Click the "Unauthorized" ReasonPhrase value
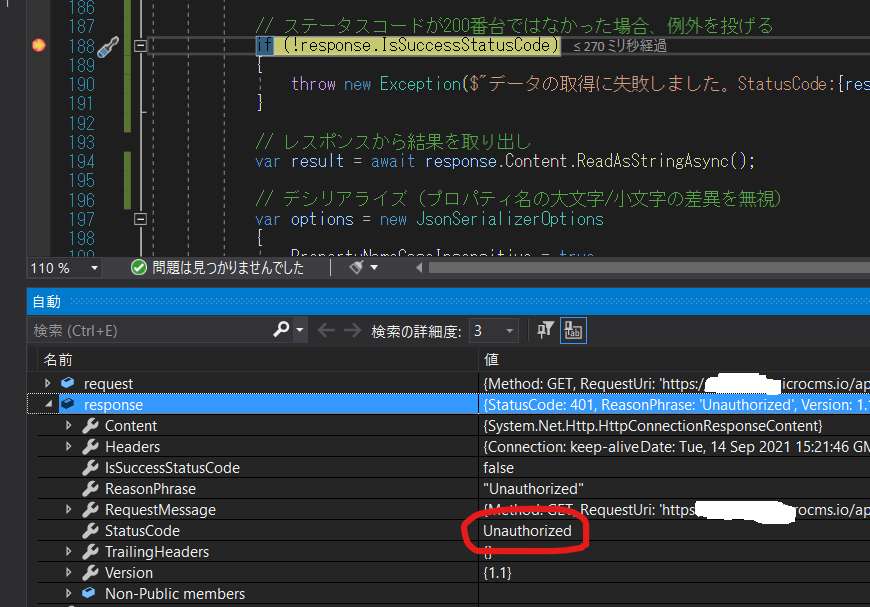This screenshot has width=870, height=607. tap(533, 489)
